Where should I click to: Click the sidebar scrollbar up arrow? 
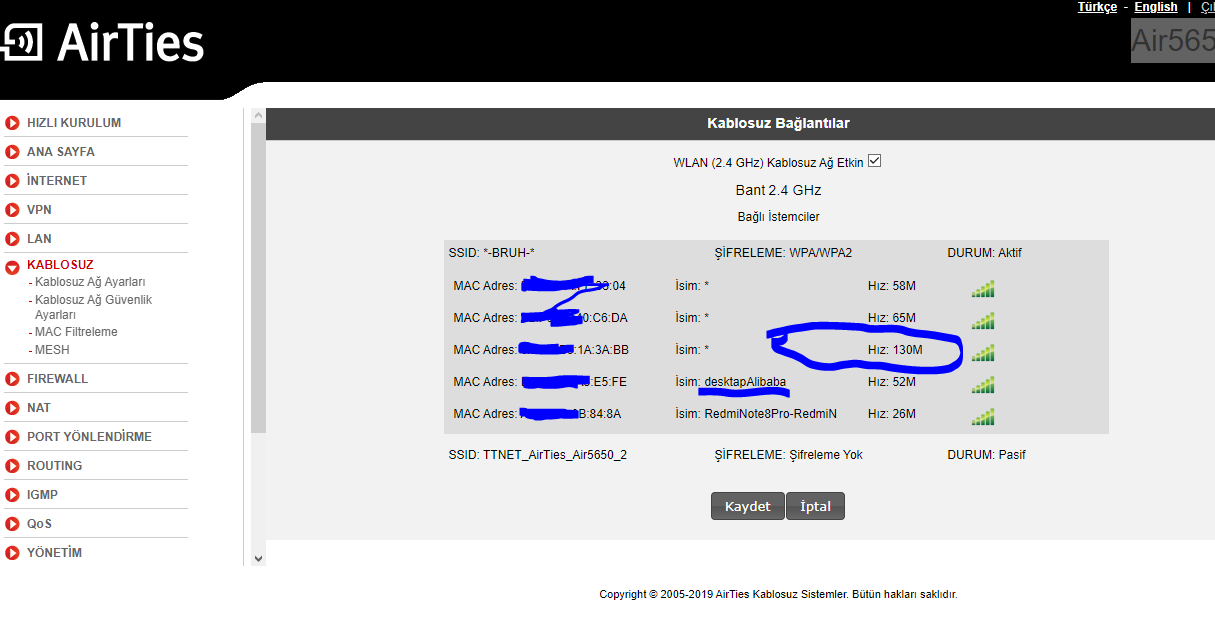[258, 116]
